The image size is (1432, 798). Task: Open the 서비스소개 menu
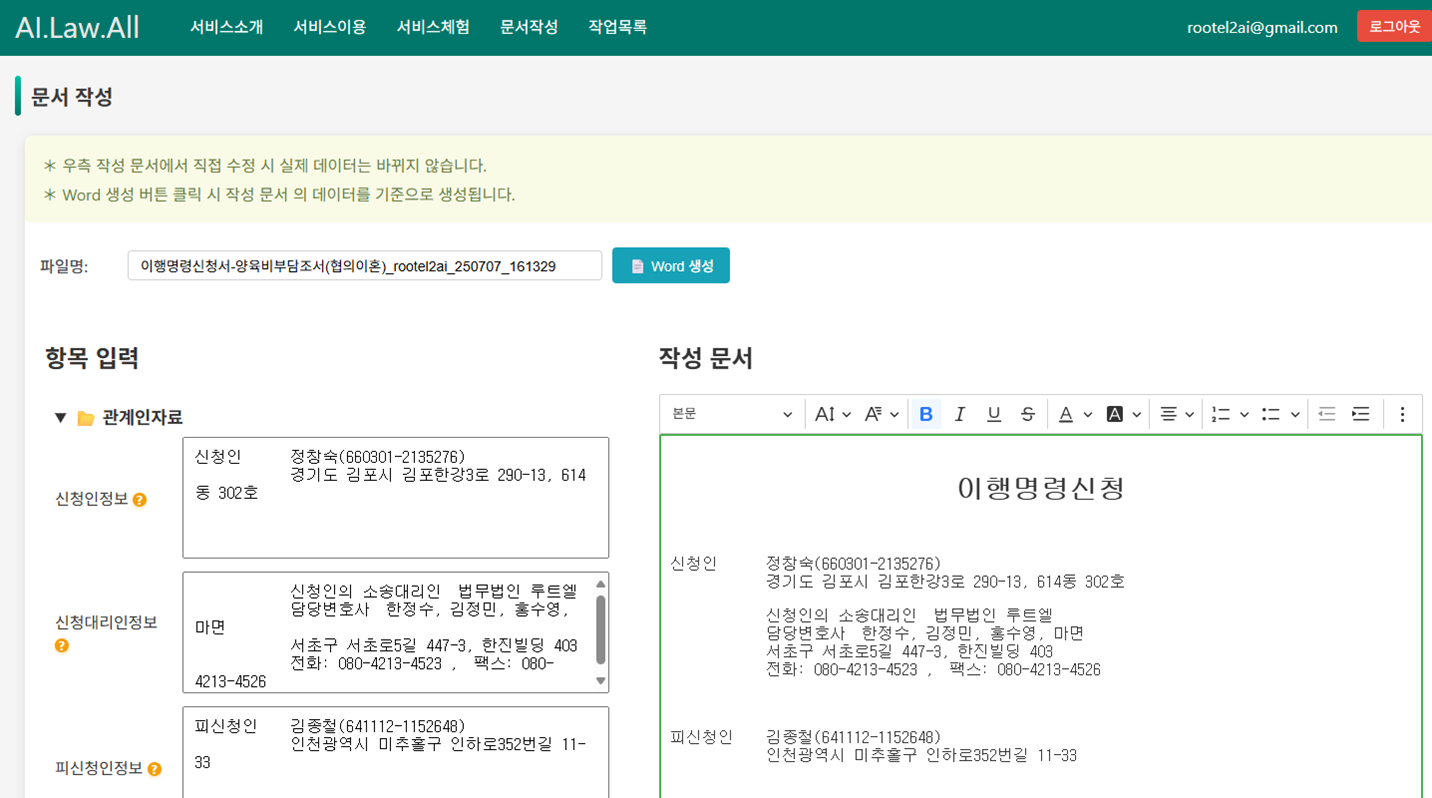227,27
